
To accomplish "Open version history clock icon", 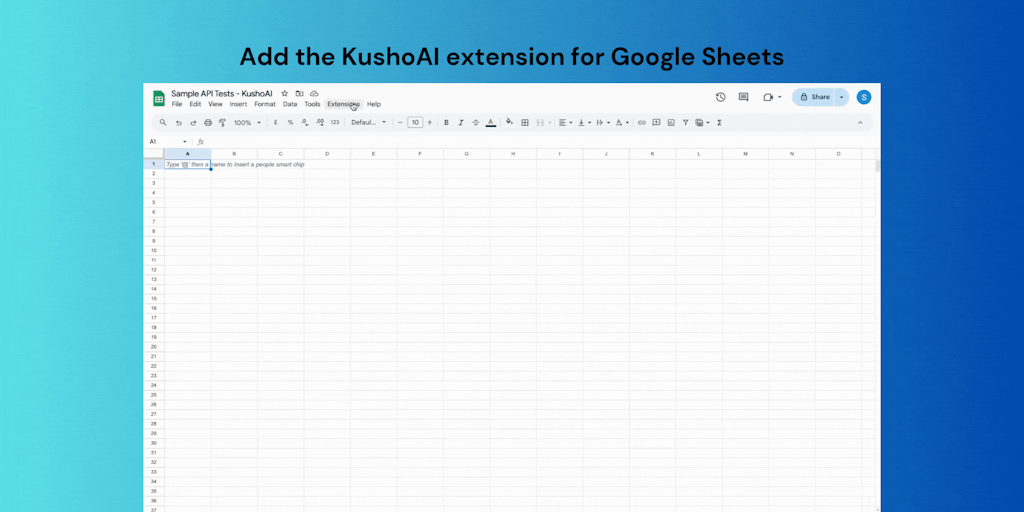I will pos(720,97).
